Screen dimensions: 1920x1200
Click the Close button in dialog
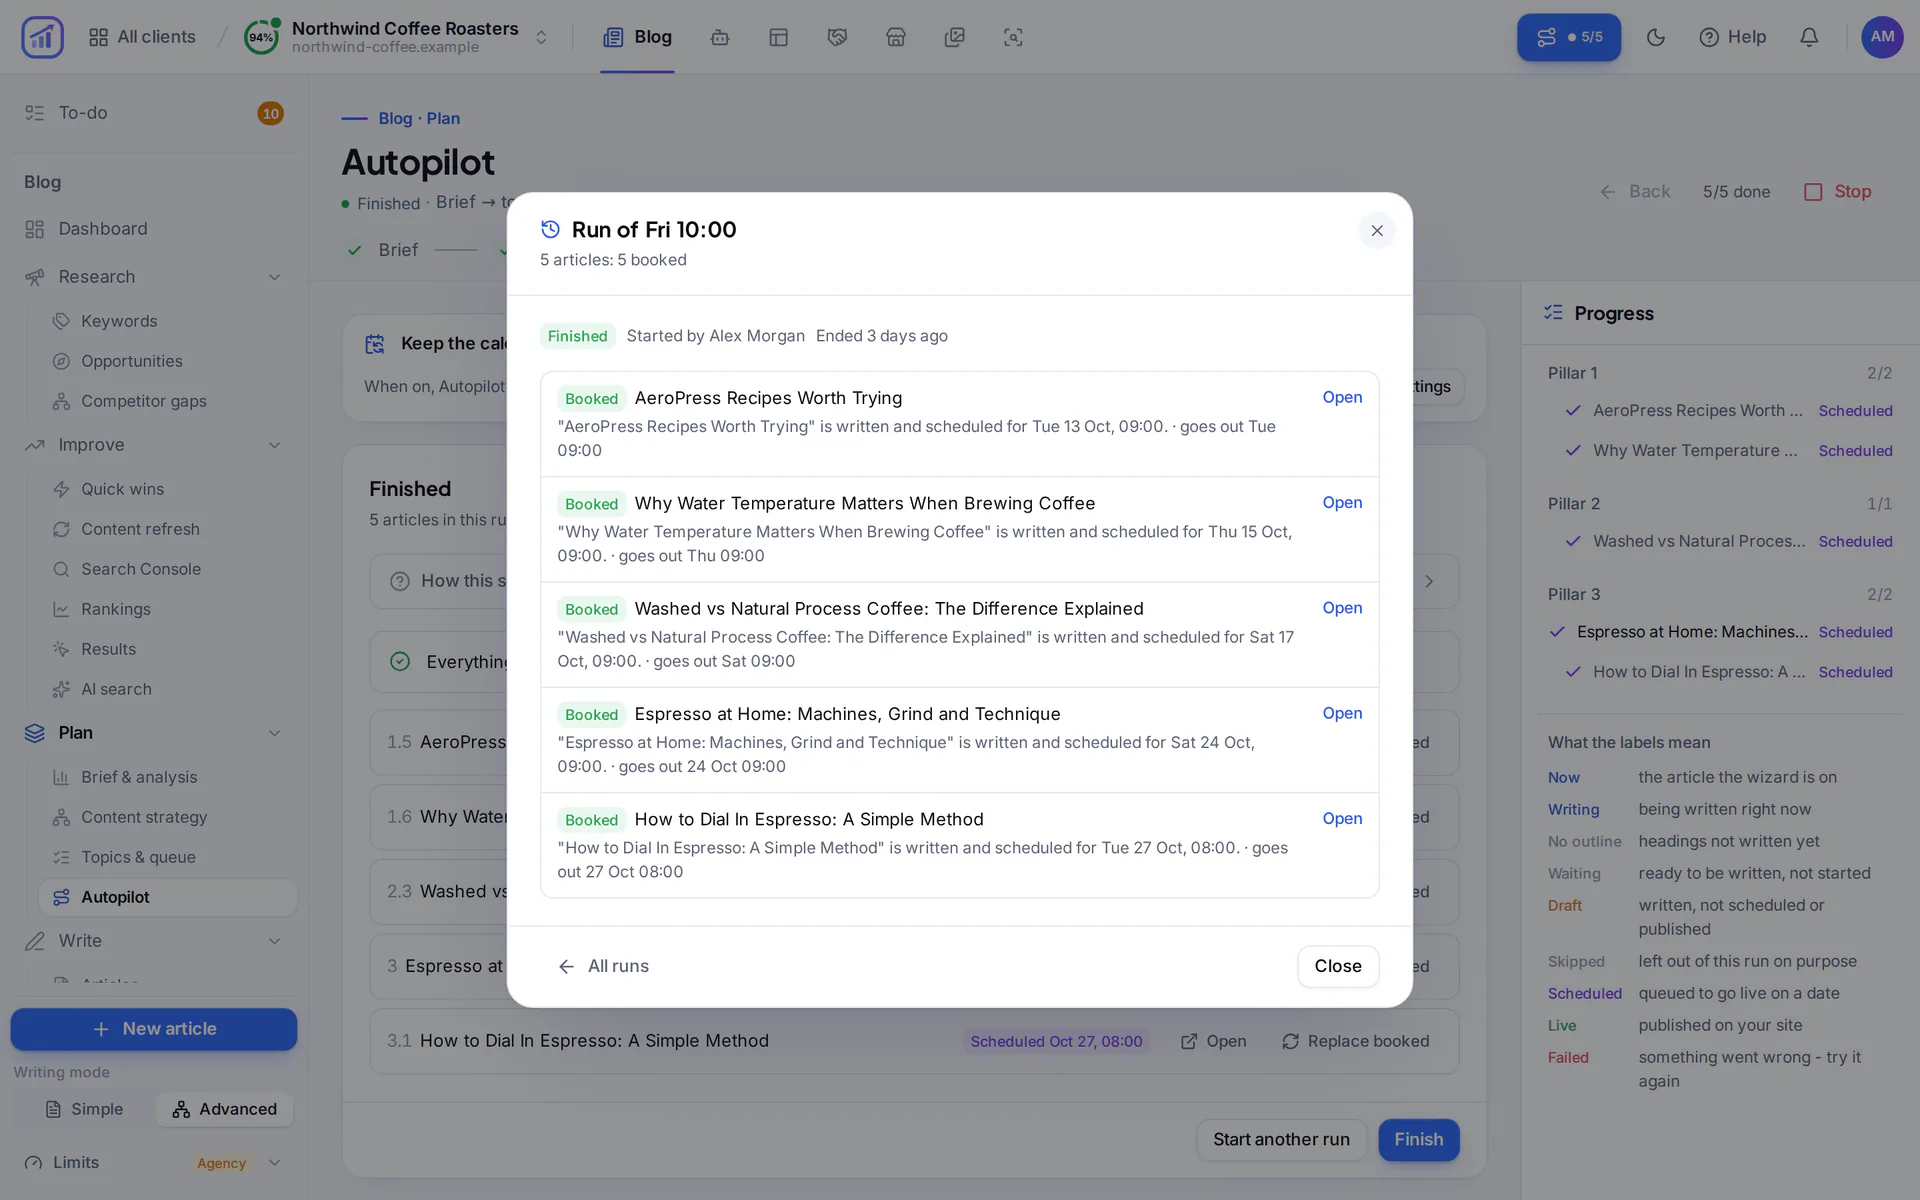(1338, 966)
